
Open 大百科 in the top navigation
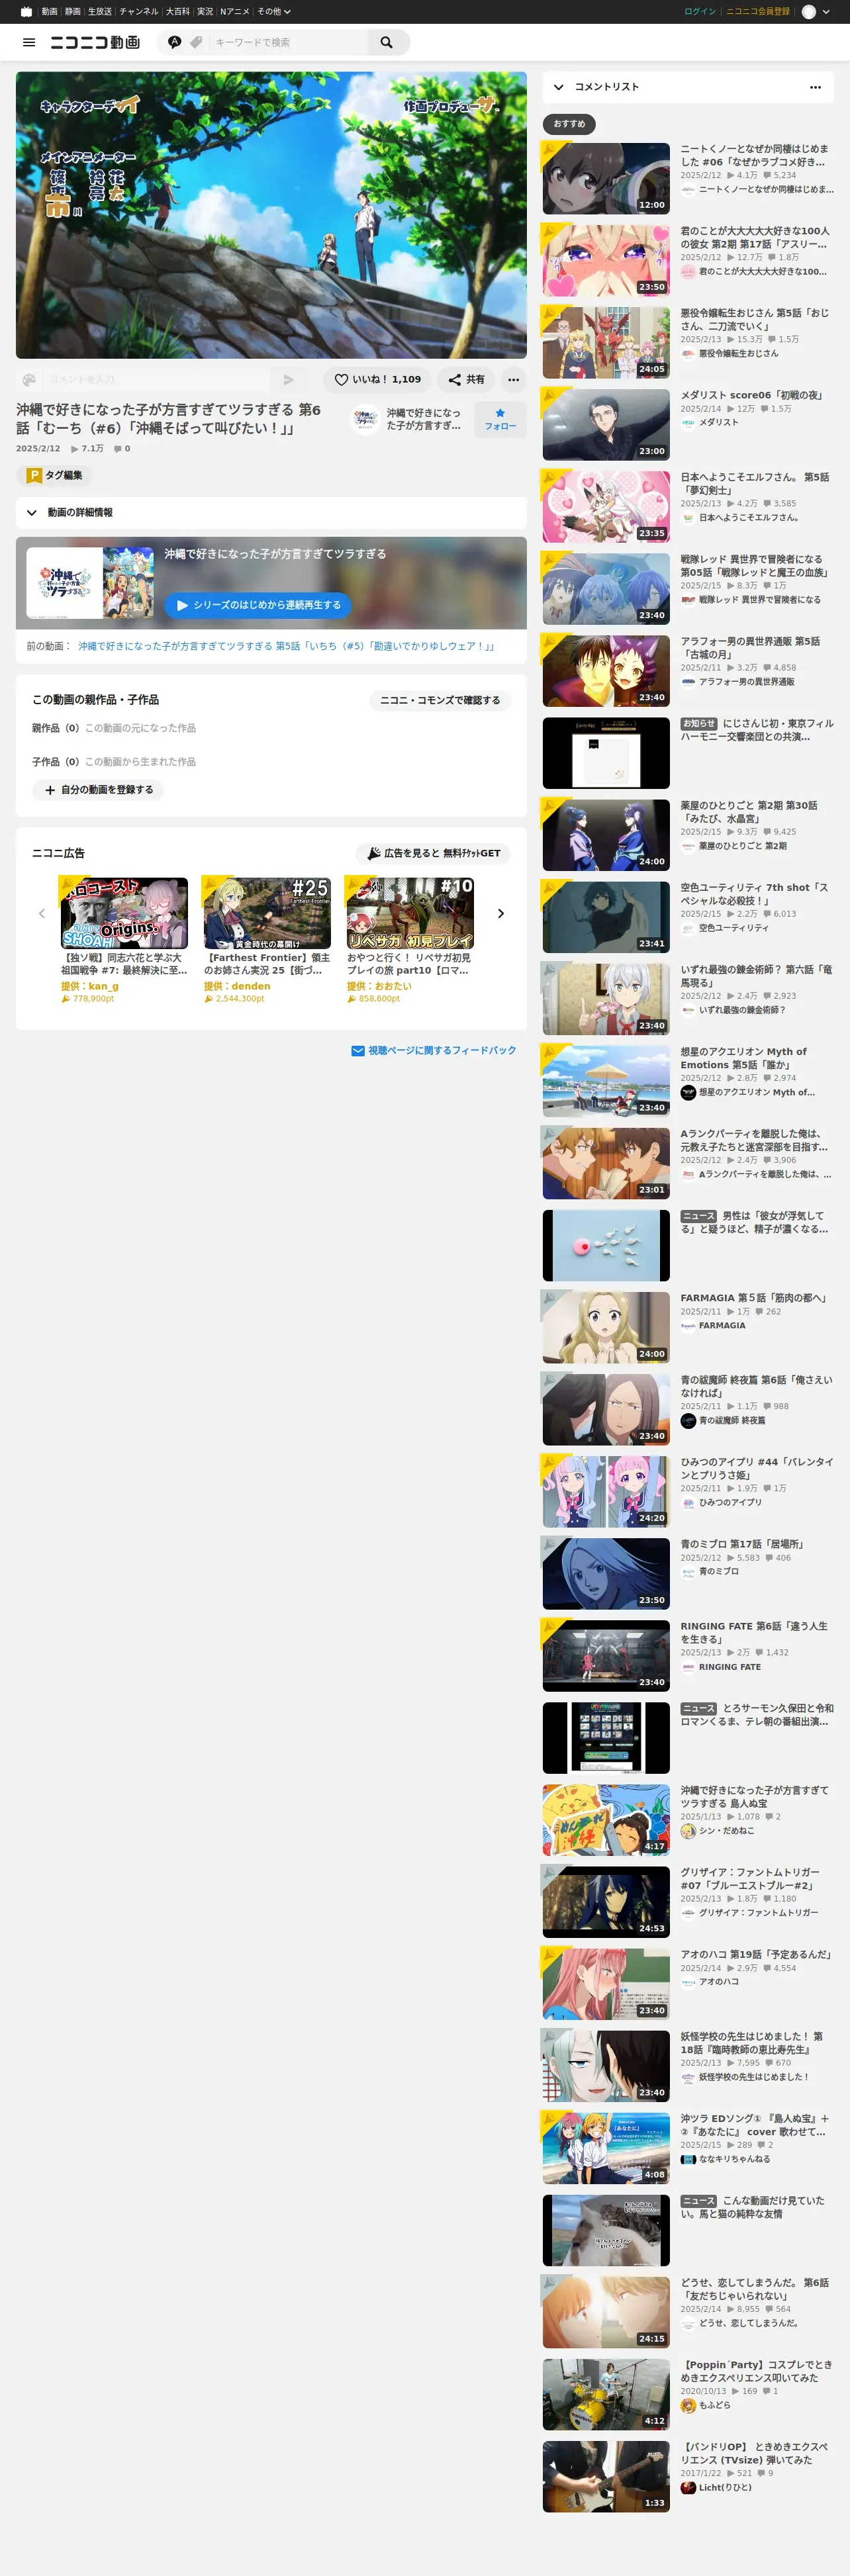(x=178, y=12)
